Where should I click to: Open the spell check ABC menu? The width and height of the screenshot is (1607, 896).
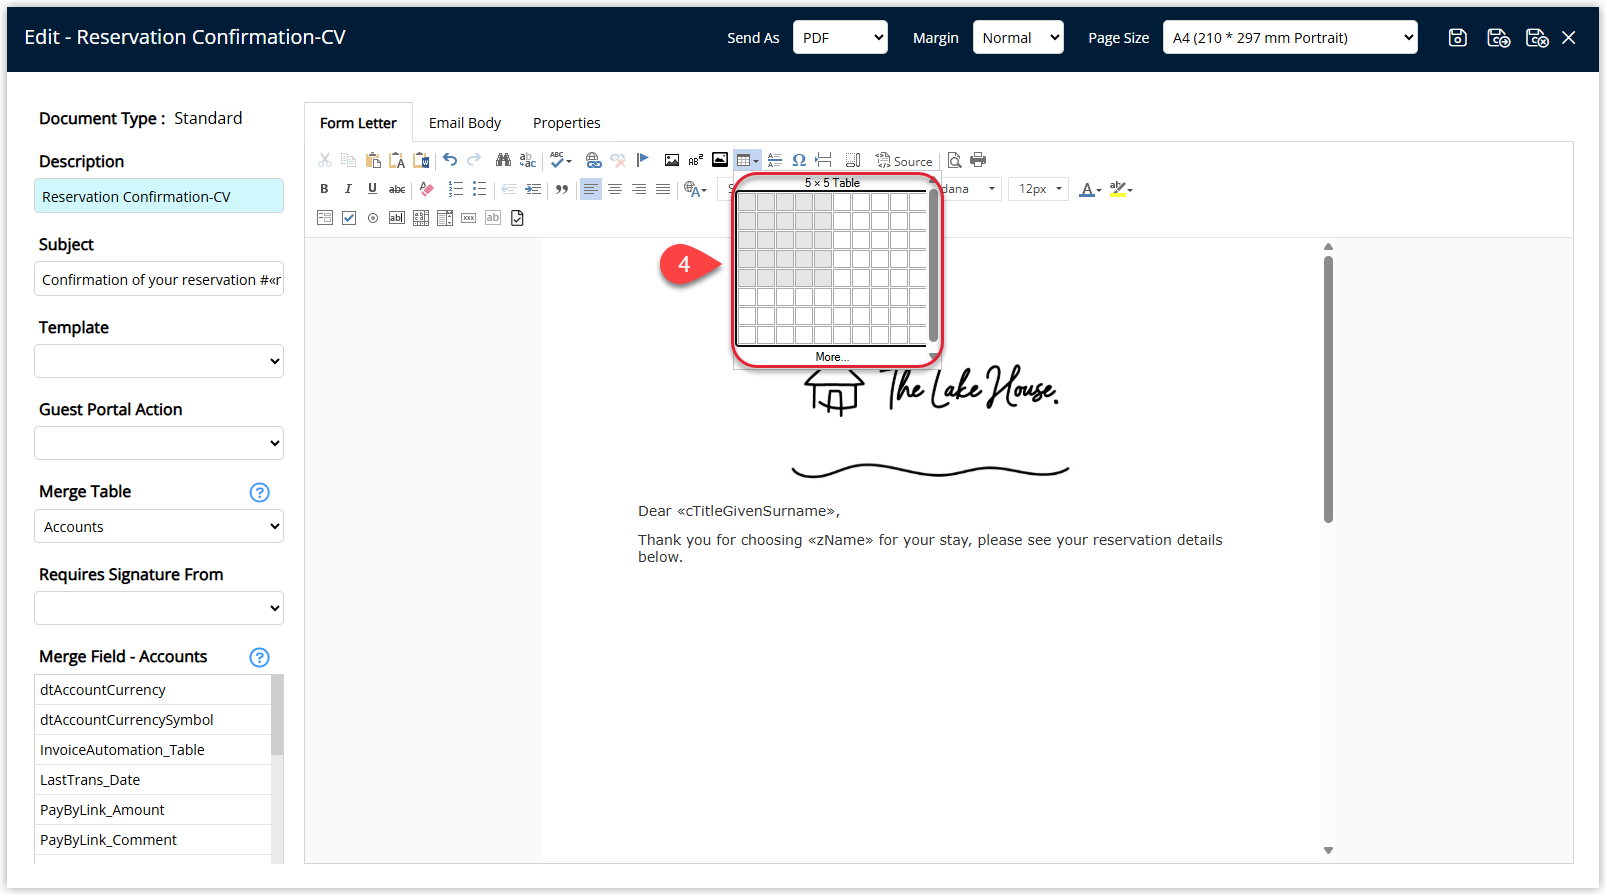[561, 160]
